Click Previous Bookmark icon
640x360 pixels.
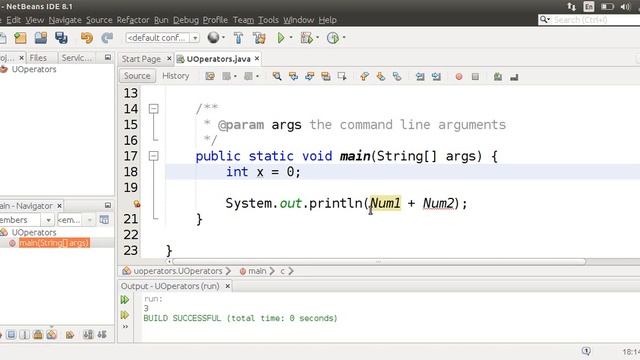pyautogui.click(x=364, y=76)
